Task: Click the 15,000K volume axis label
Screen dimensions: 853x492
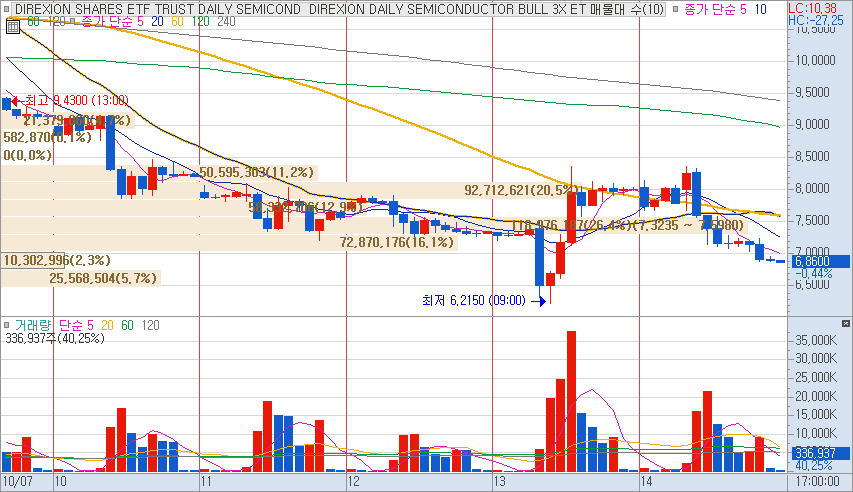Action: coord(815,415)
